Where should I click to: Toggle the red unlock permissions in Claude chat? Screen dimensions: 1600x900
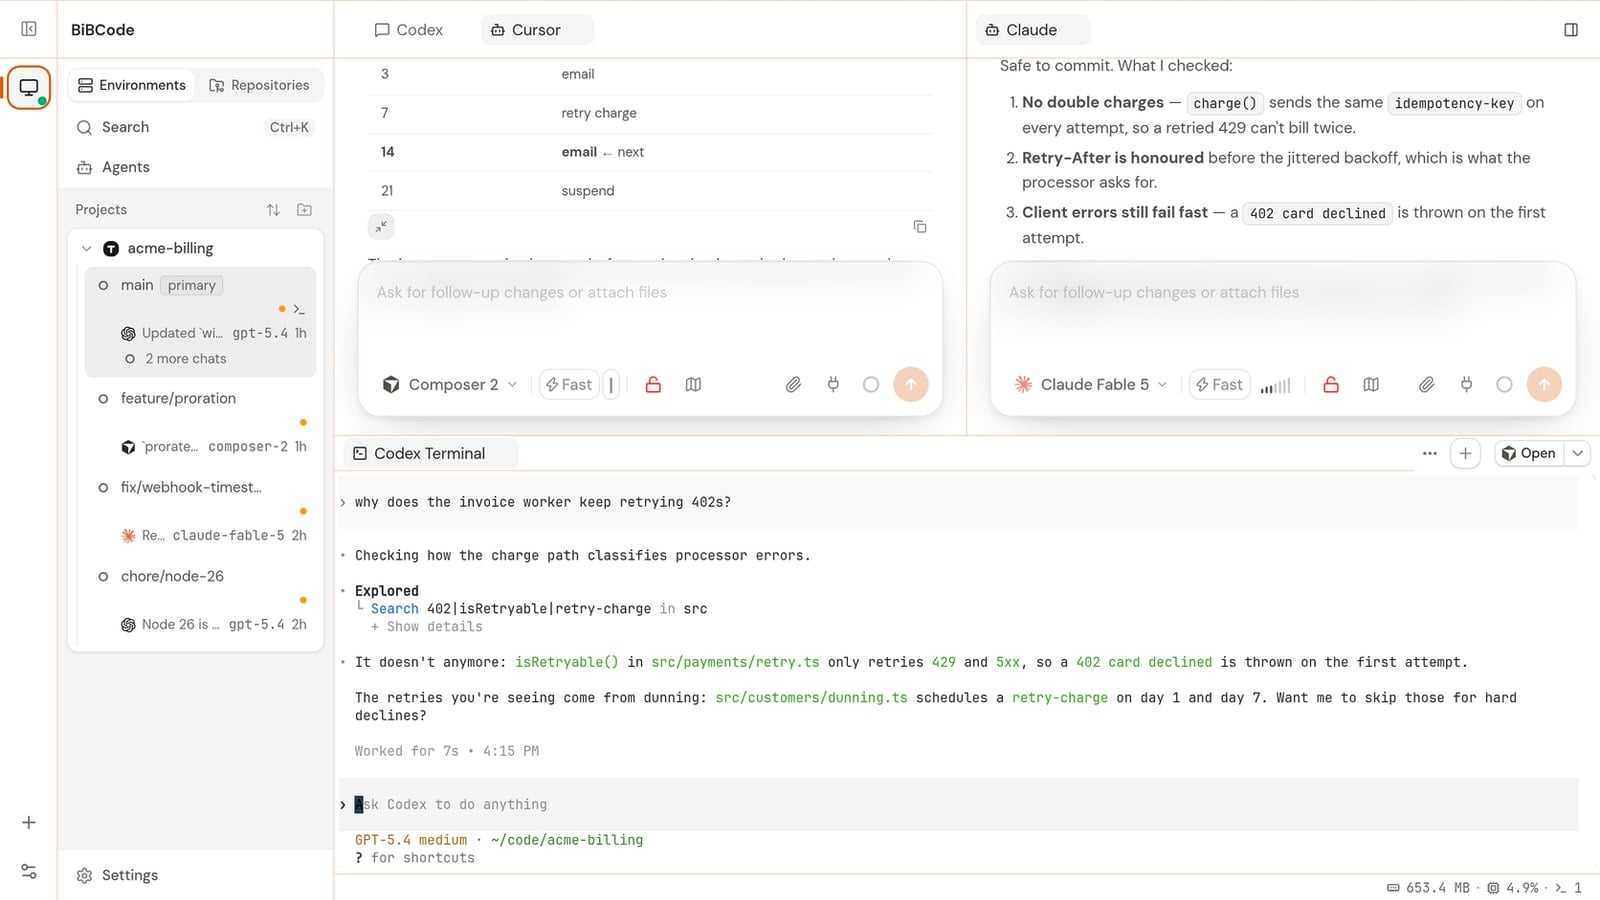coord(1331,384)
